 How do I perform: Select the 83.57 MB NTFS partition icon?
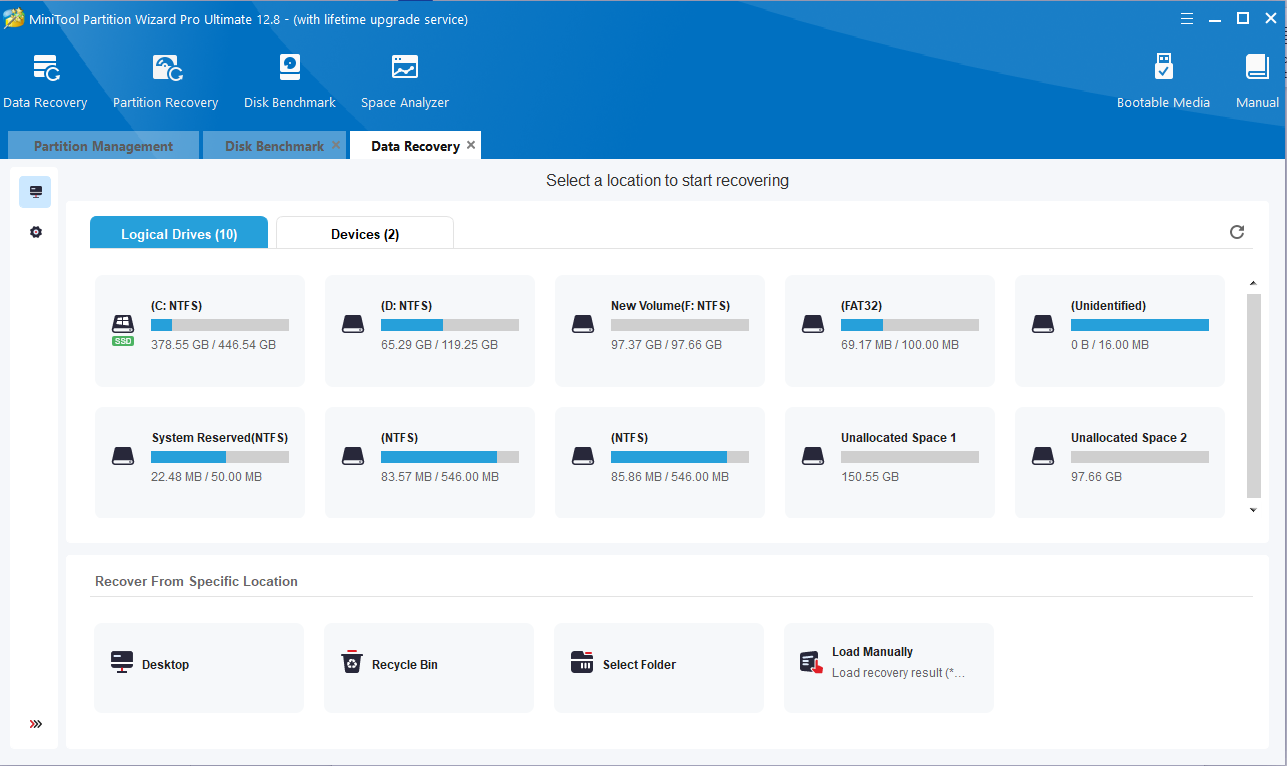(x=352, y=456)
